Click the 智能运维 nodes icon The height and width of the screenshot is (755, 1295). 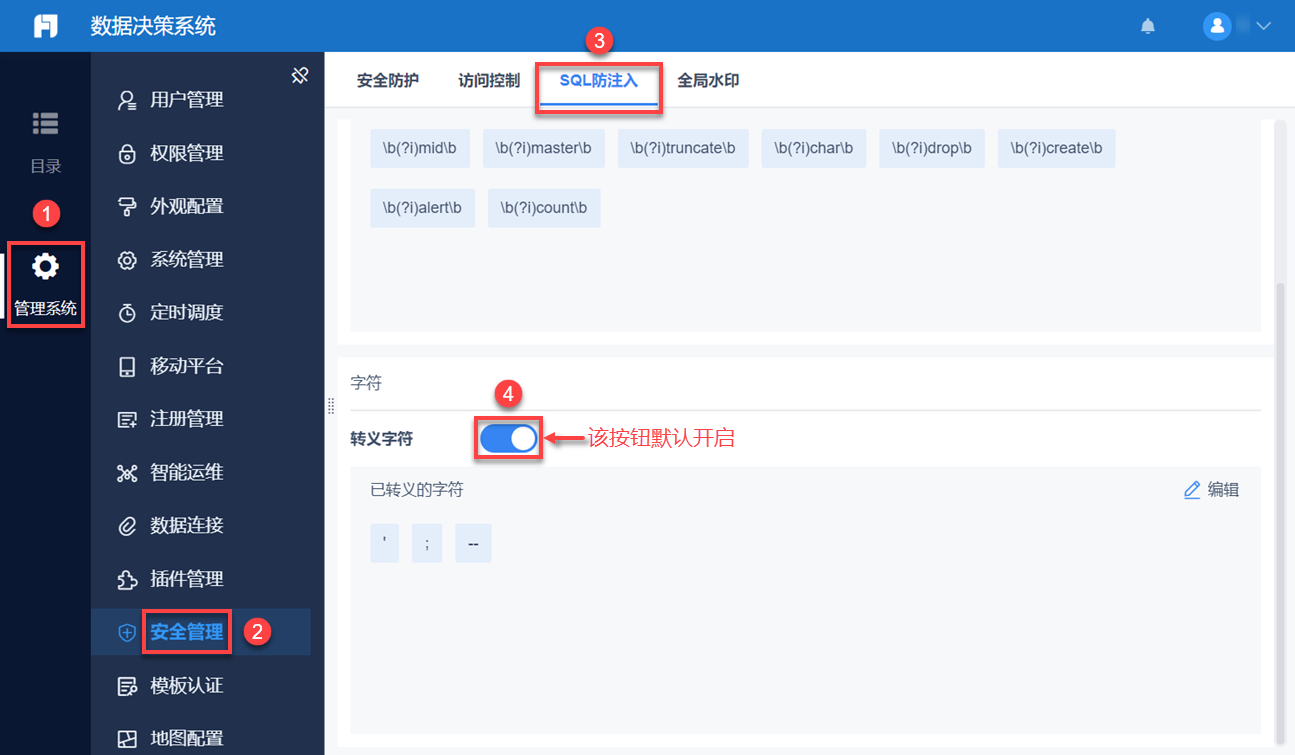[x=127, y=473]
